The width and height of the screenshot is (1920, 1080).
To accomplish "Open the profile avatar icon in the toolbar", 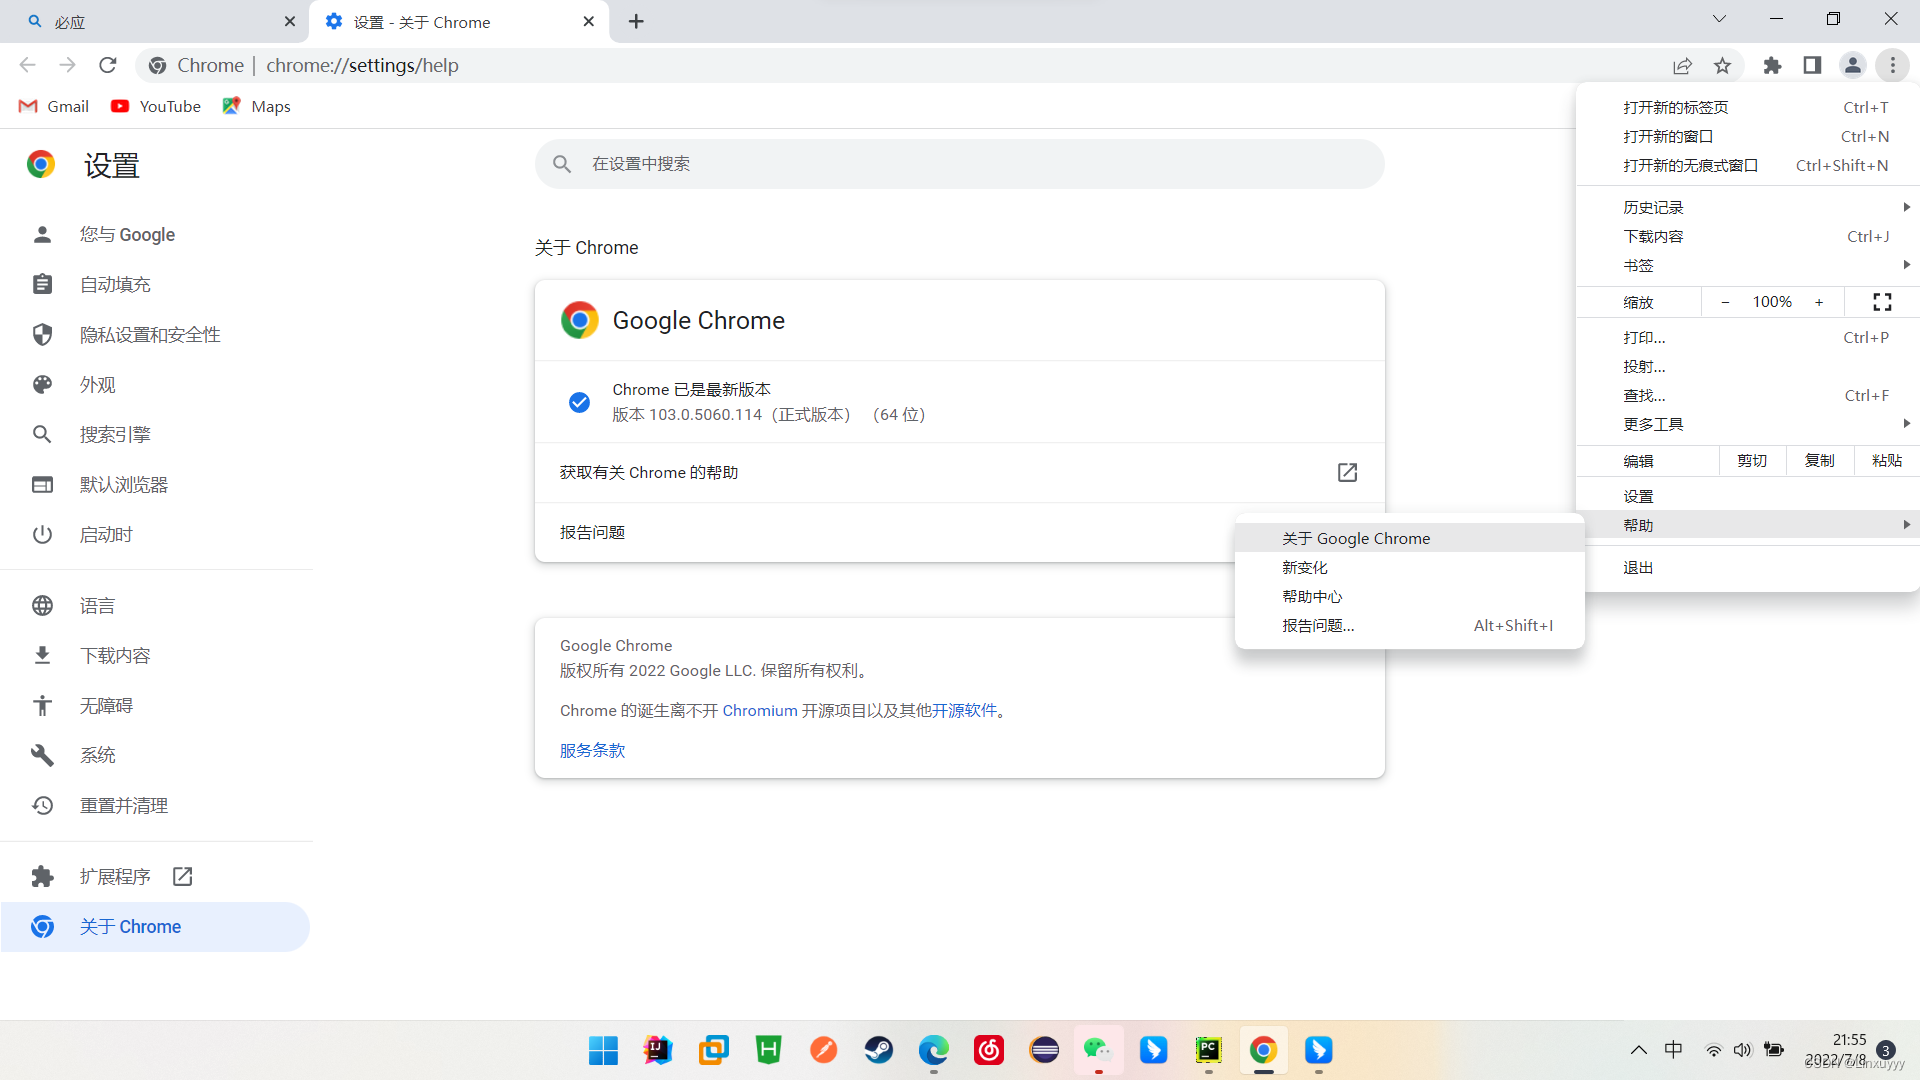I will pos(1852,65).
